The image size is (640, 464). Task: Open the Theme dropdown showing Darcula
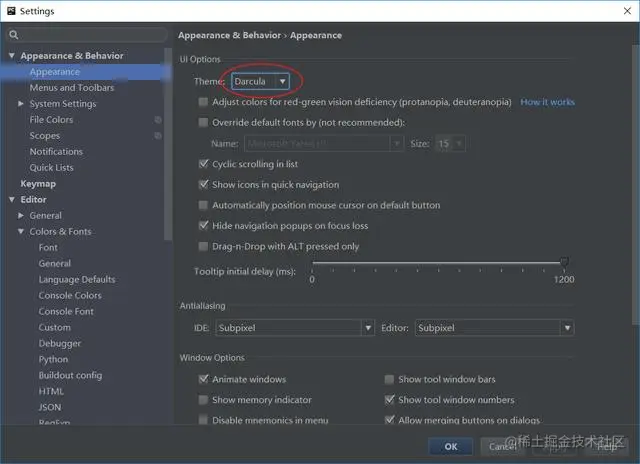click(x=260, y=81)
